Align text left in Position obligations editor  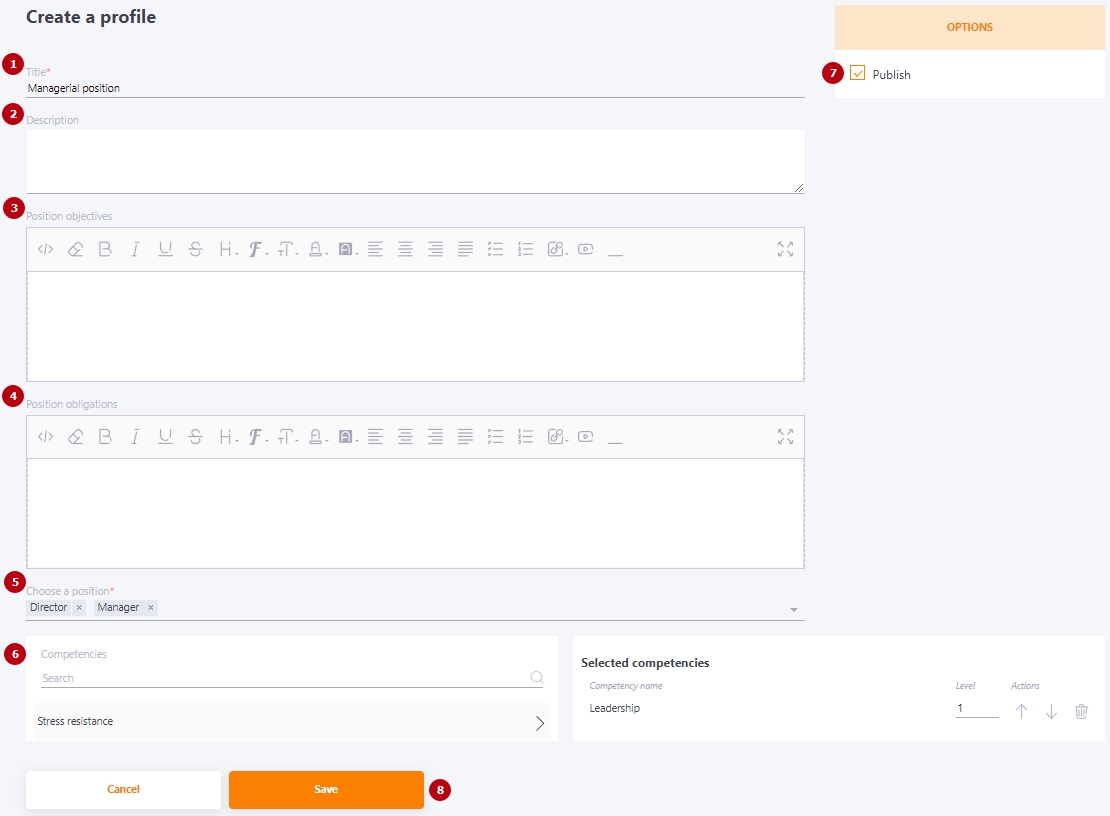[375, 437]
